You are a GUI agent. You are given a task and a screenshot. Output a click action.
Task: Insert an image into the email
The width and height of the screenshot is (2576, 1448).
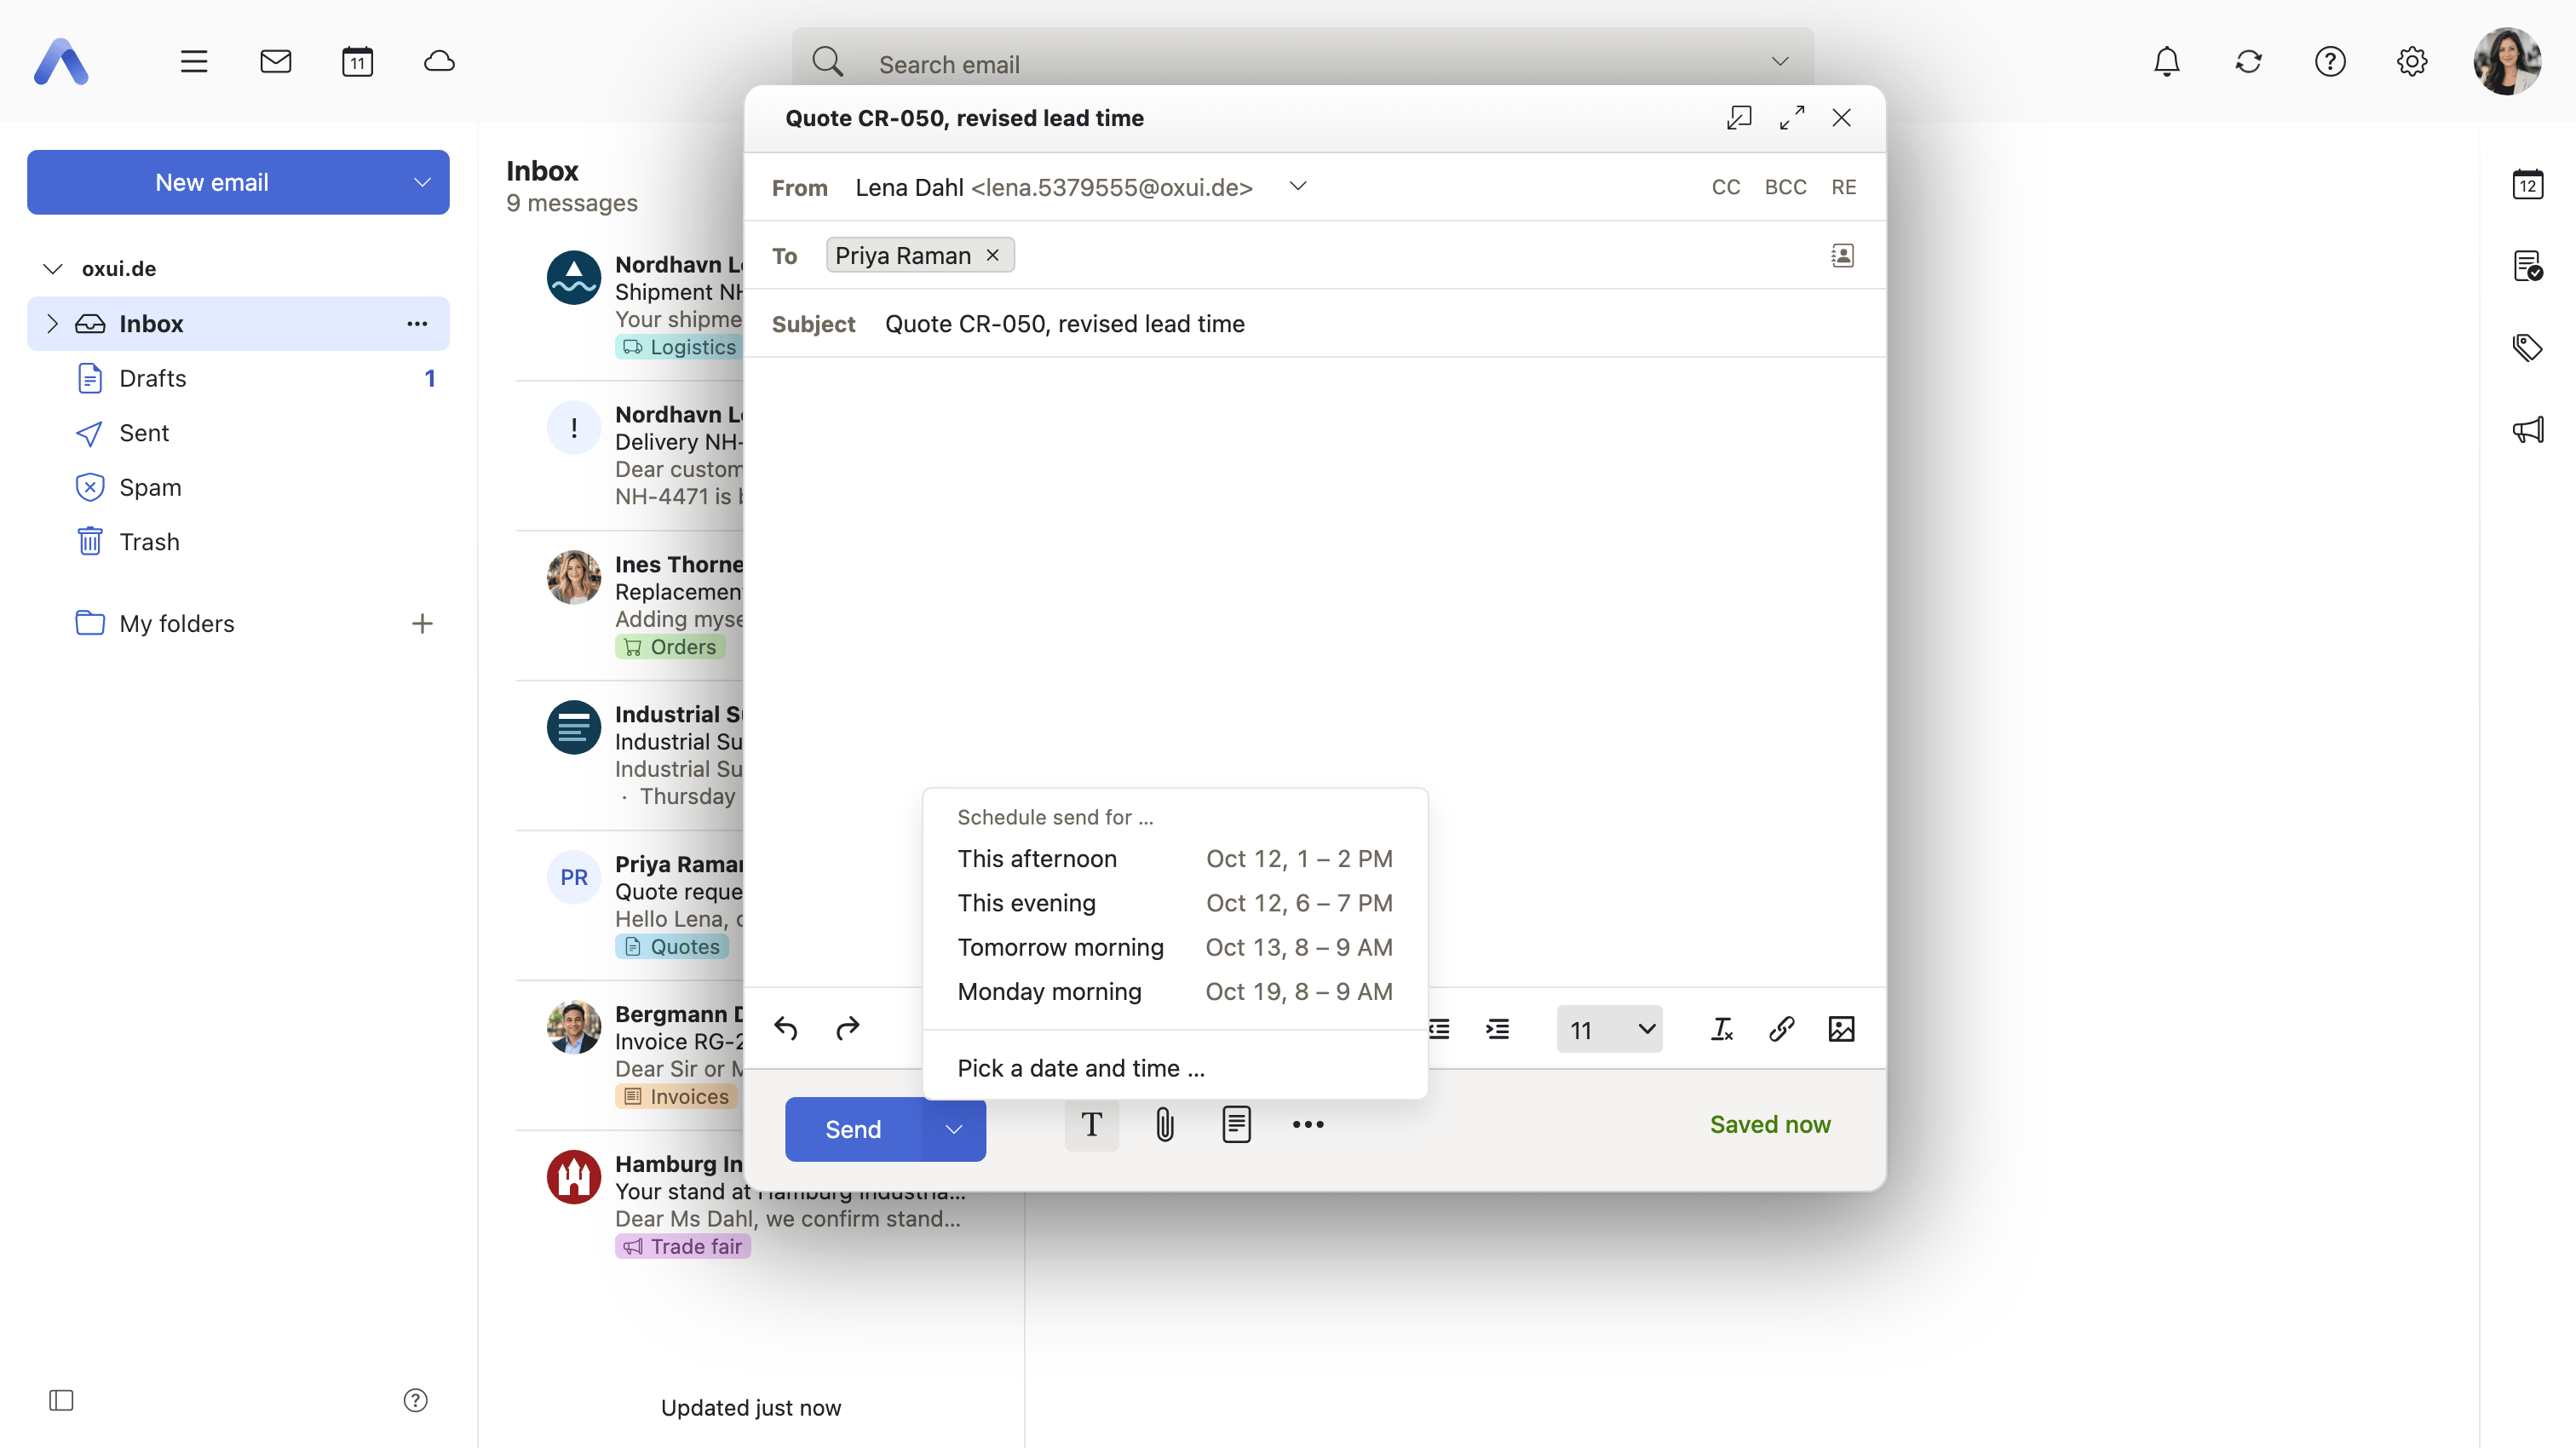coord(1841,1029)
